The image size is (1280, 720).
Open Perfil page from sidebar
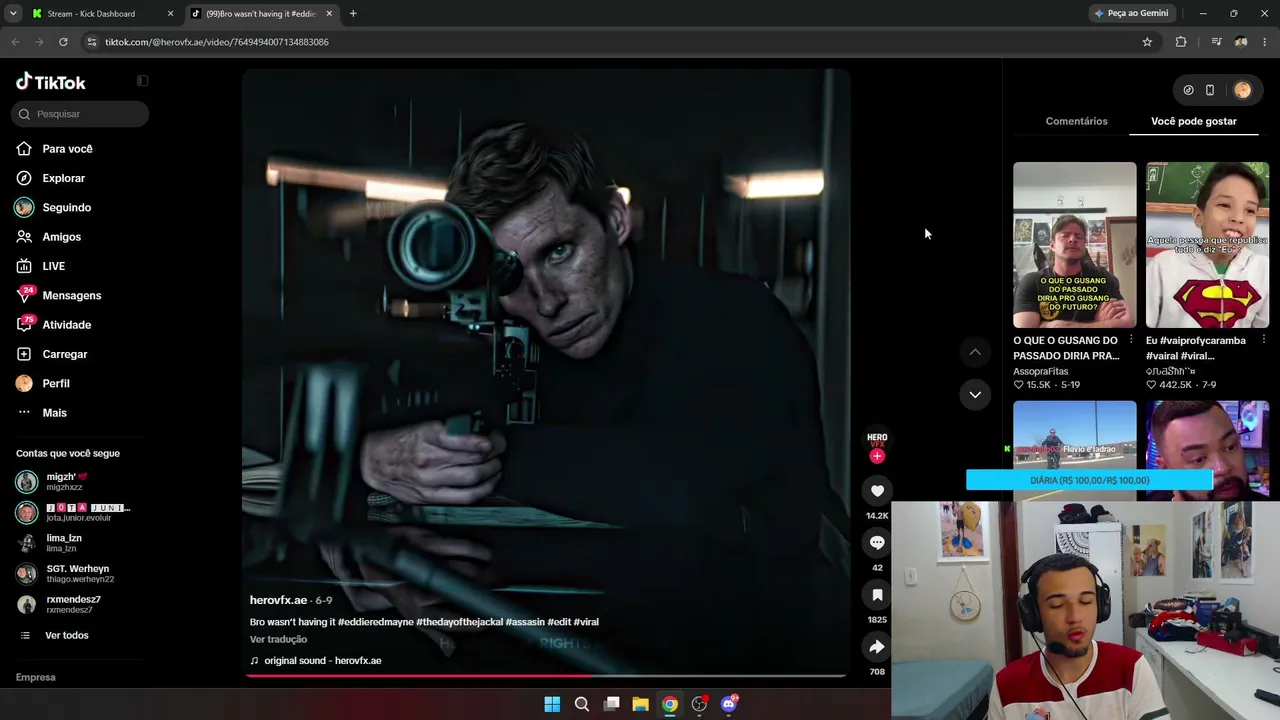click(55, 383)
